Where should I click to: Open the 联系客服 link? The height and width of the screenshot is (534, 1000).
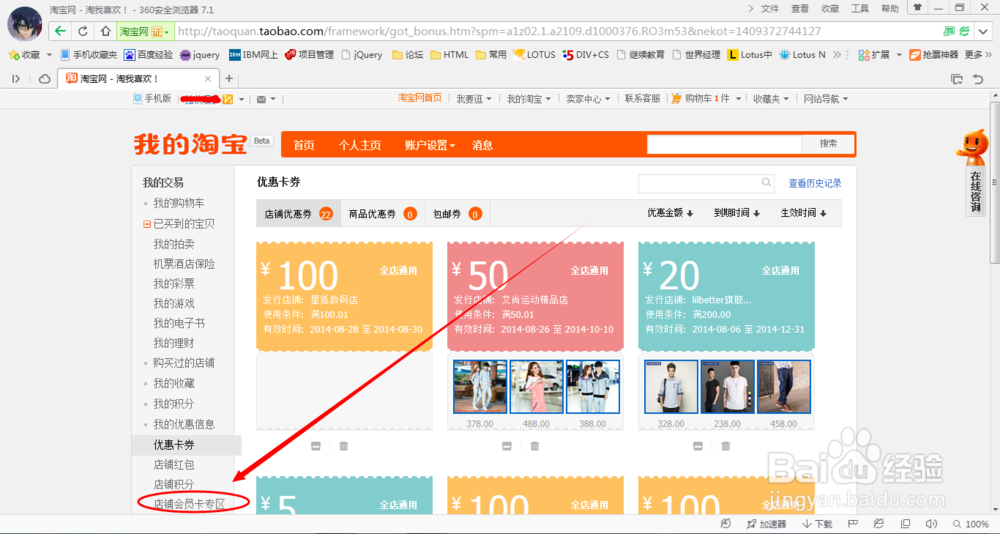coord(642,99)
